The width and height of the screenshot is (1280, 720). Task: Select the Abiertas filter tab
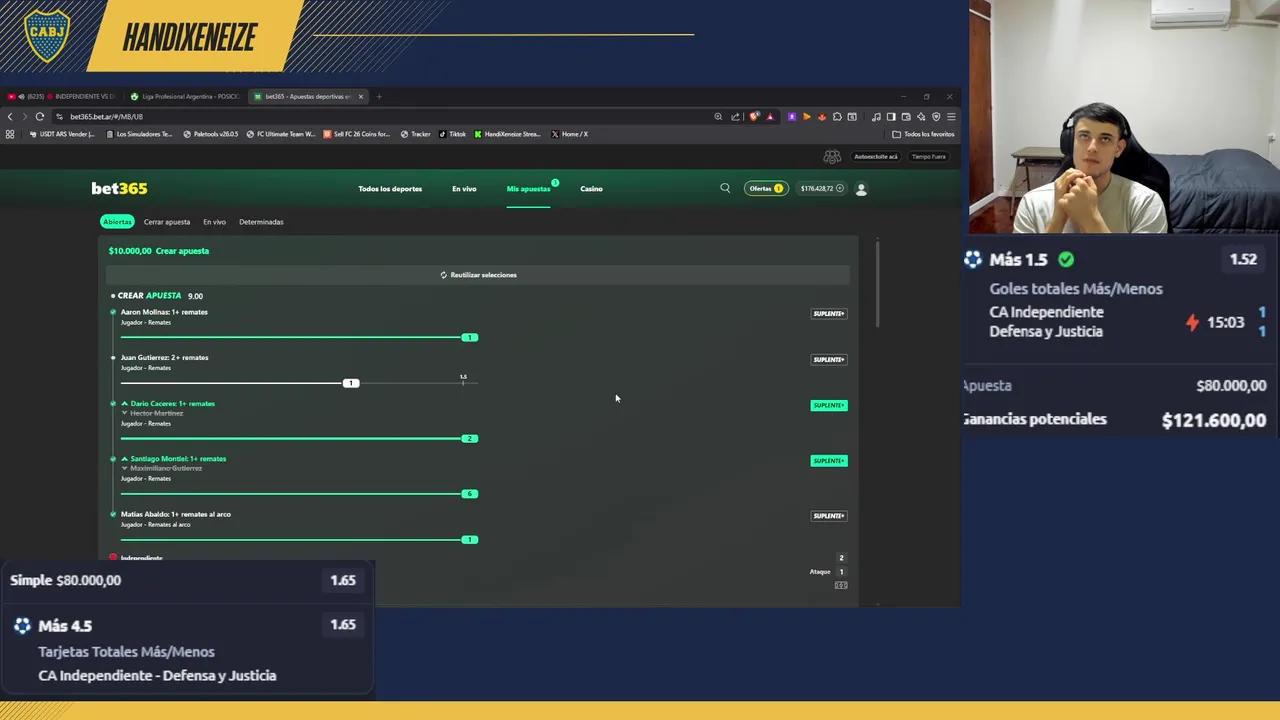click(x=117, y=222)
